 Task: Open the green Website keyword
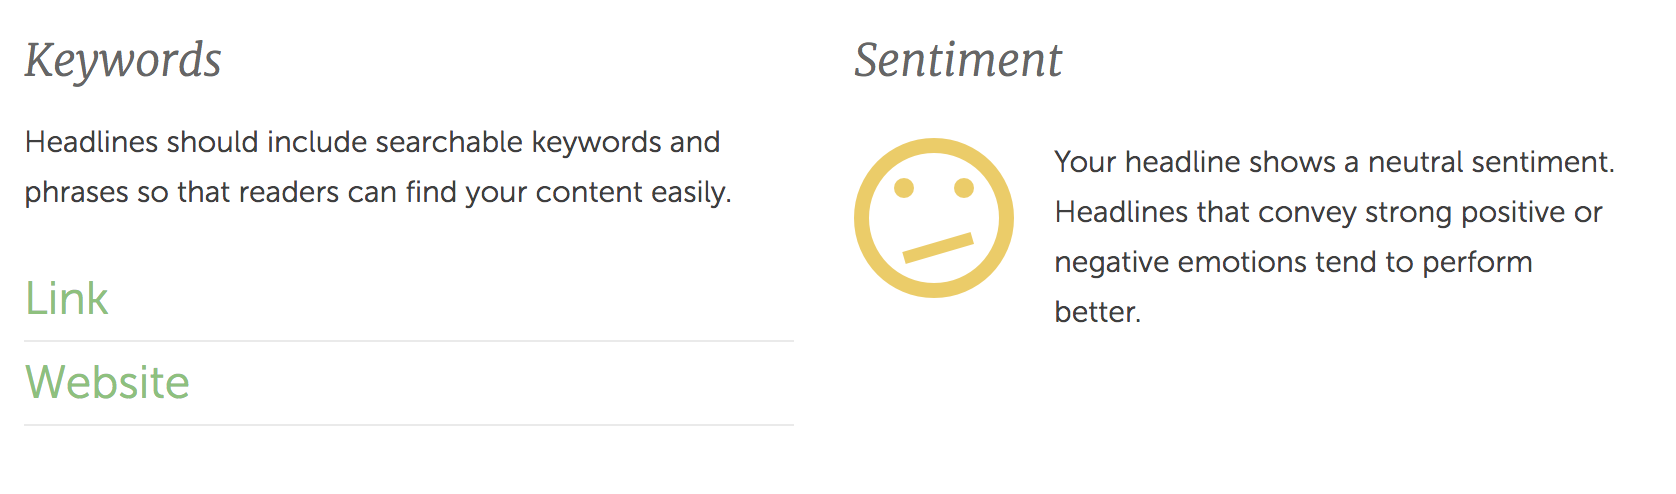[x=108, y=382]
